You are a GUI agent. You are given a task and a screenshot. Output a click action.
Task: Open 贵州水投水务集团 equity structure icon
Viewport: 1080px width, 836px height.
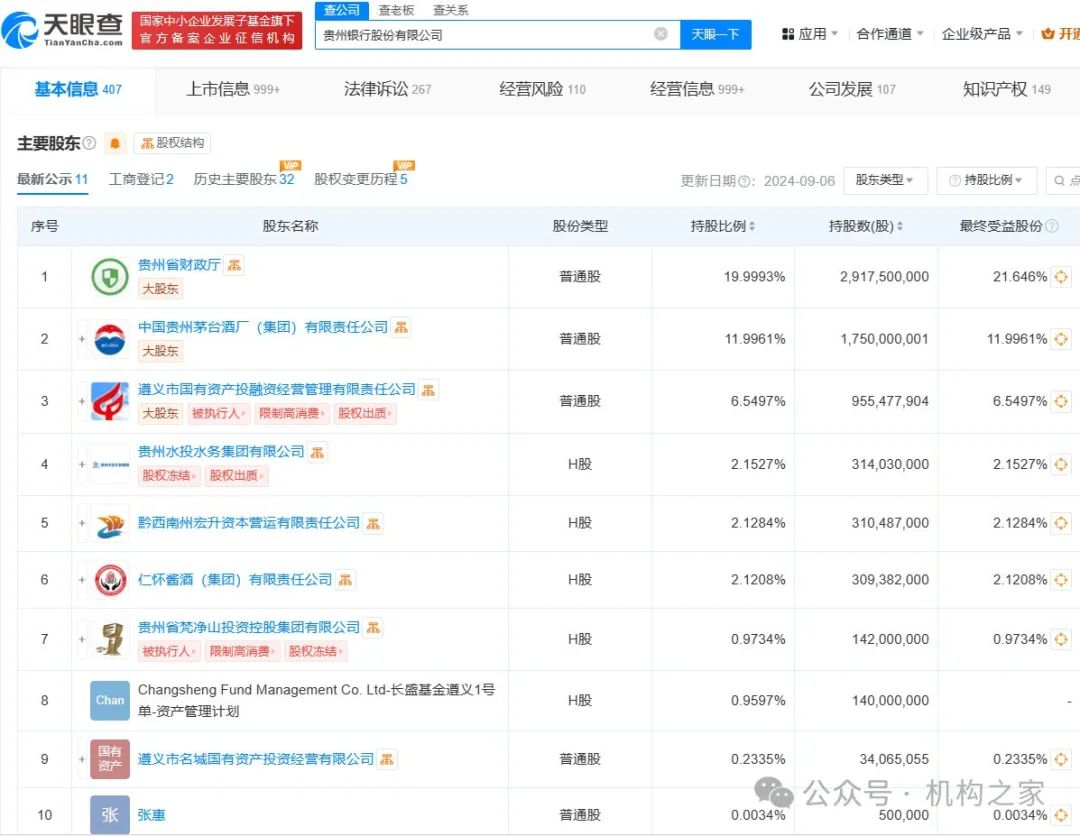318,452
